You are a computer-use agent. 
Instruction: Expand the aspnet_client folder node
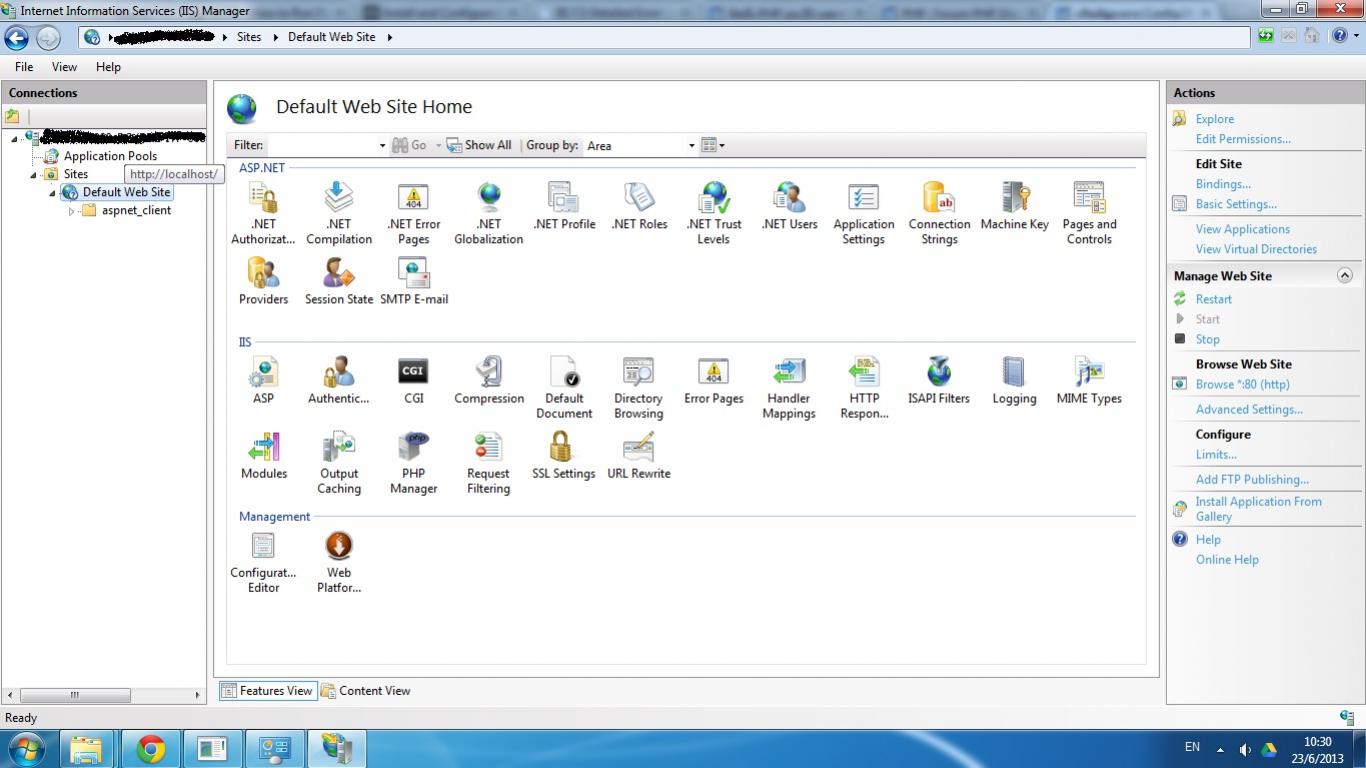tap(72, 211)
